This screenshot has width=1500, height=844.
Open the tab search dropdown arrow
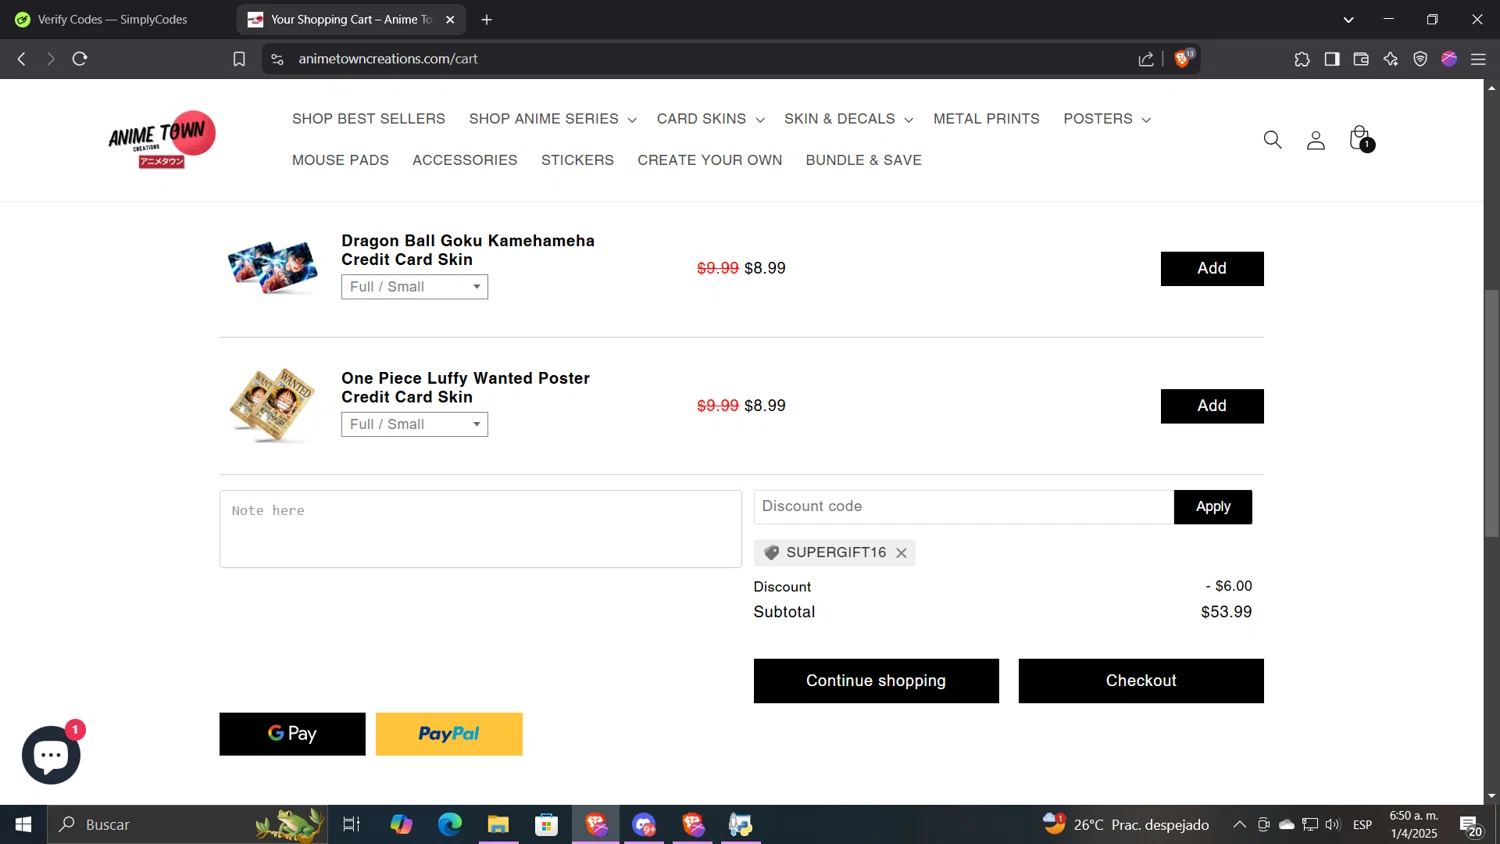point(1348,19)
